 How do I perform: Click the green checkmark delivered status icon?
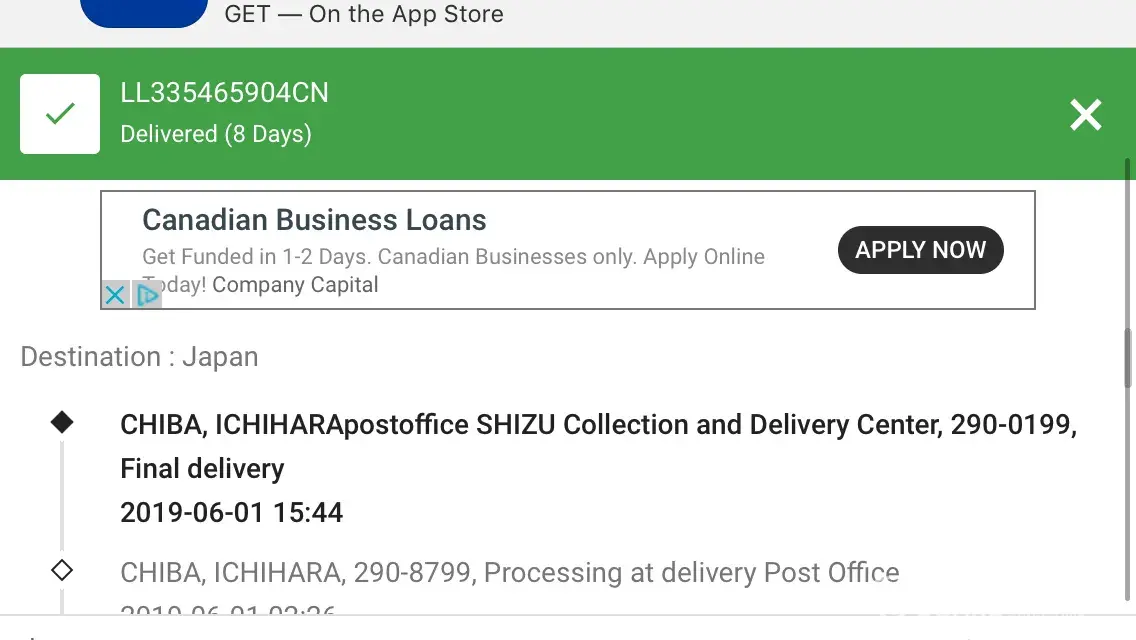pos(60,114)
